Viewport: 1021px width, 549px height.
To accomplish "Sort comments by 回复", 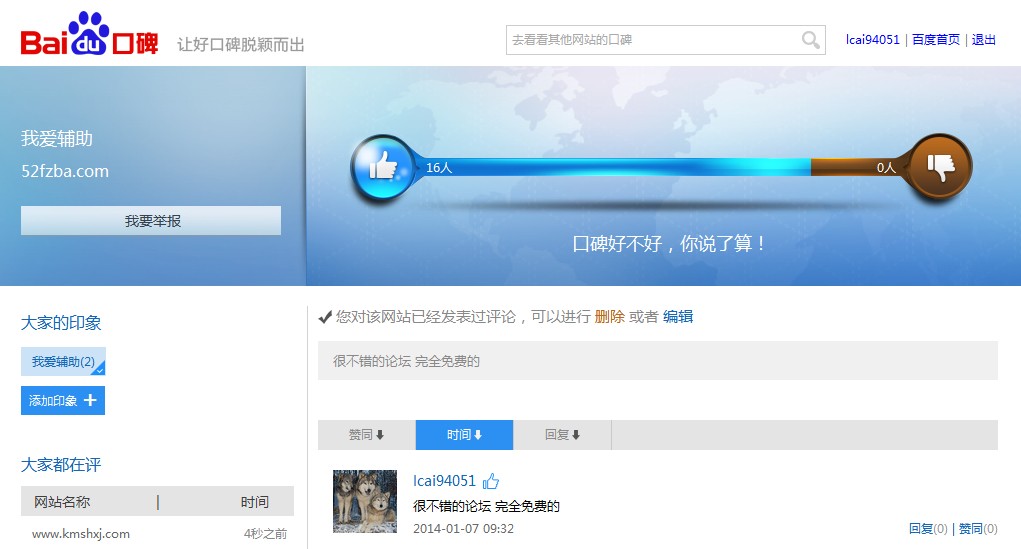I will (x=563, y=434).
